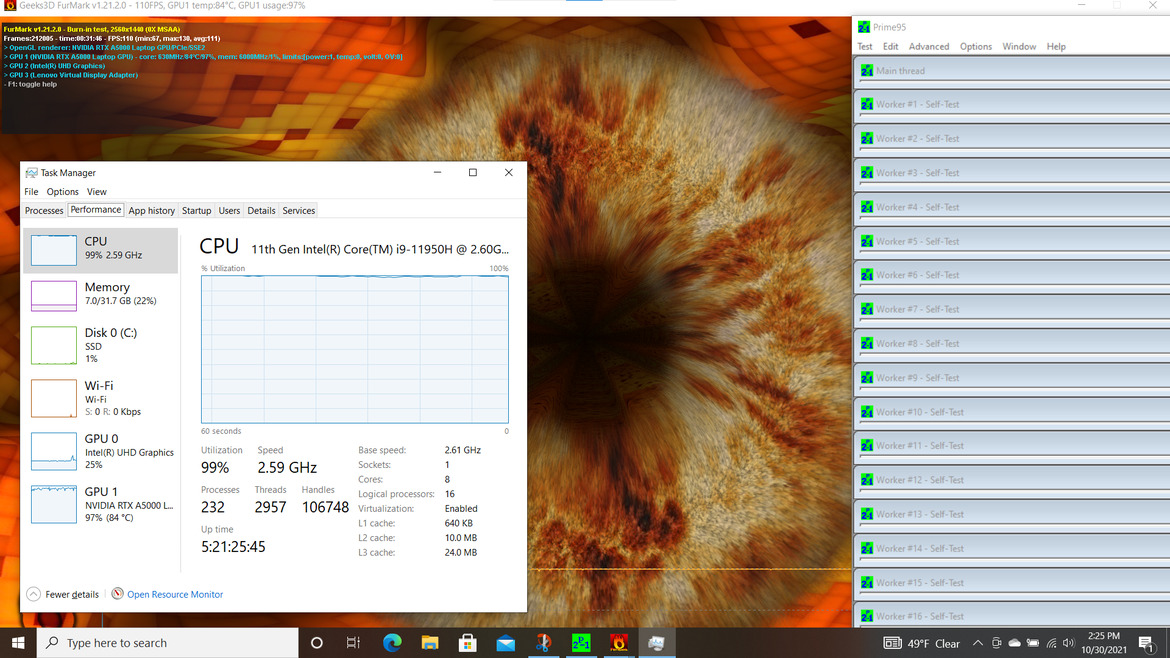
Task: Click the Worker #4 Self-Test window icon
Action: 866,207
